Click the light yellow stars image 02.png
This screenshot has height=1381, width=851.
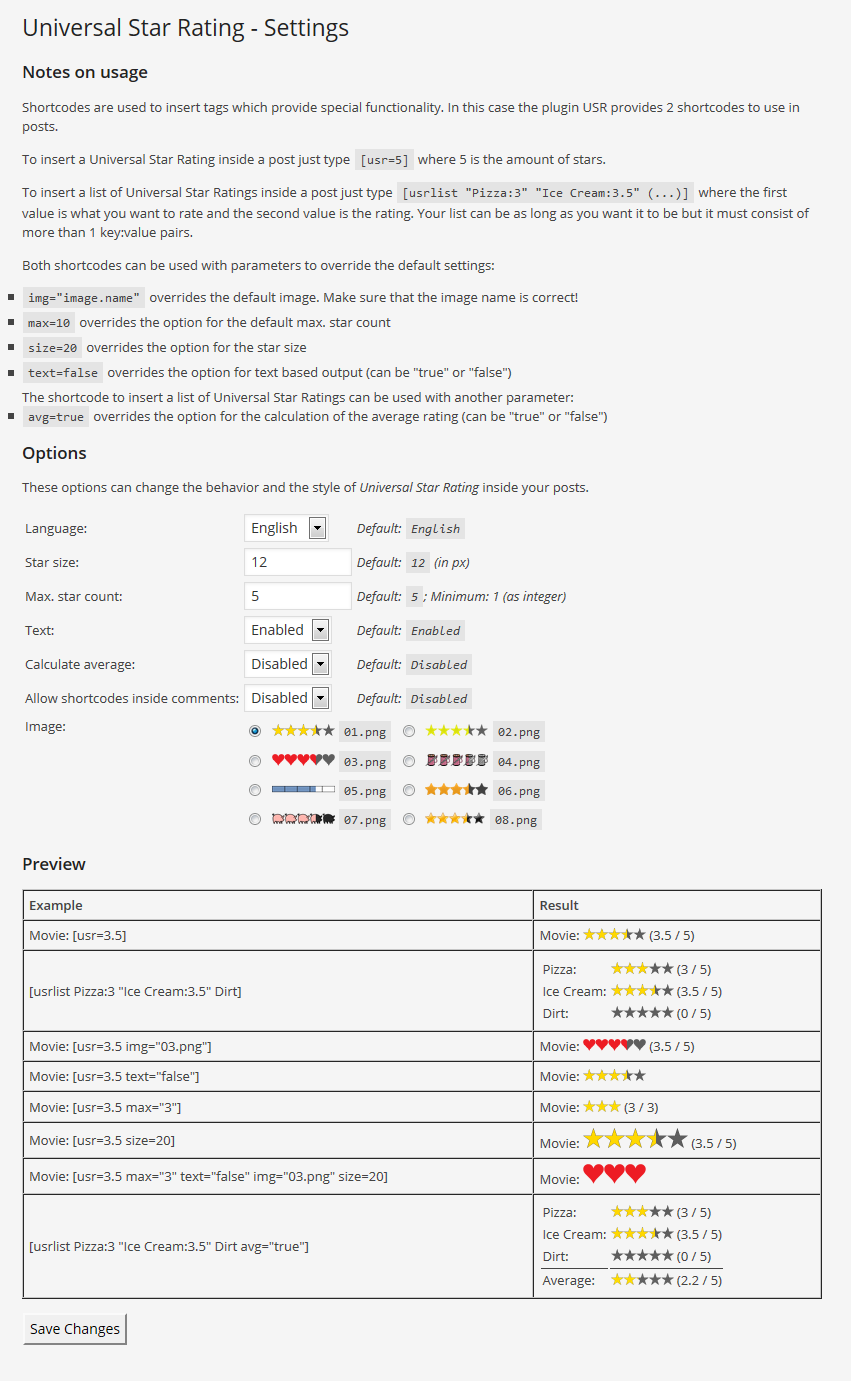pos(457,731)
